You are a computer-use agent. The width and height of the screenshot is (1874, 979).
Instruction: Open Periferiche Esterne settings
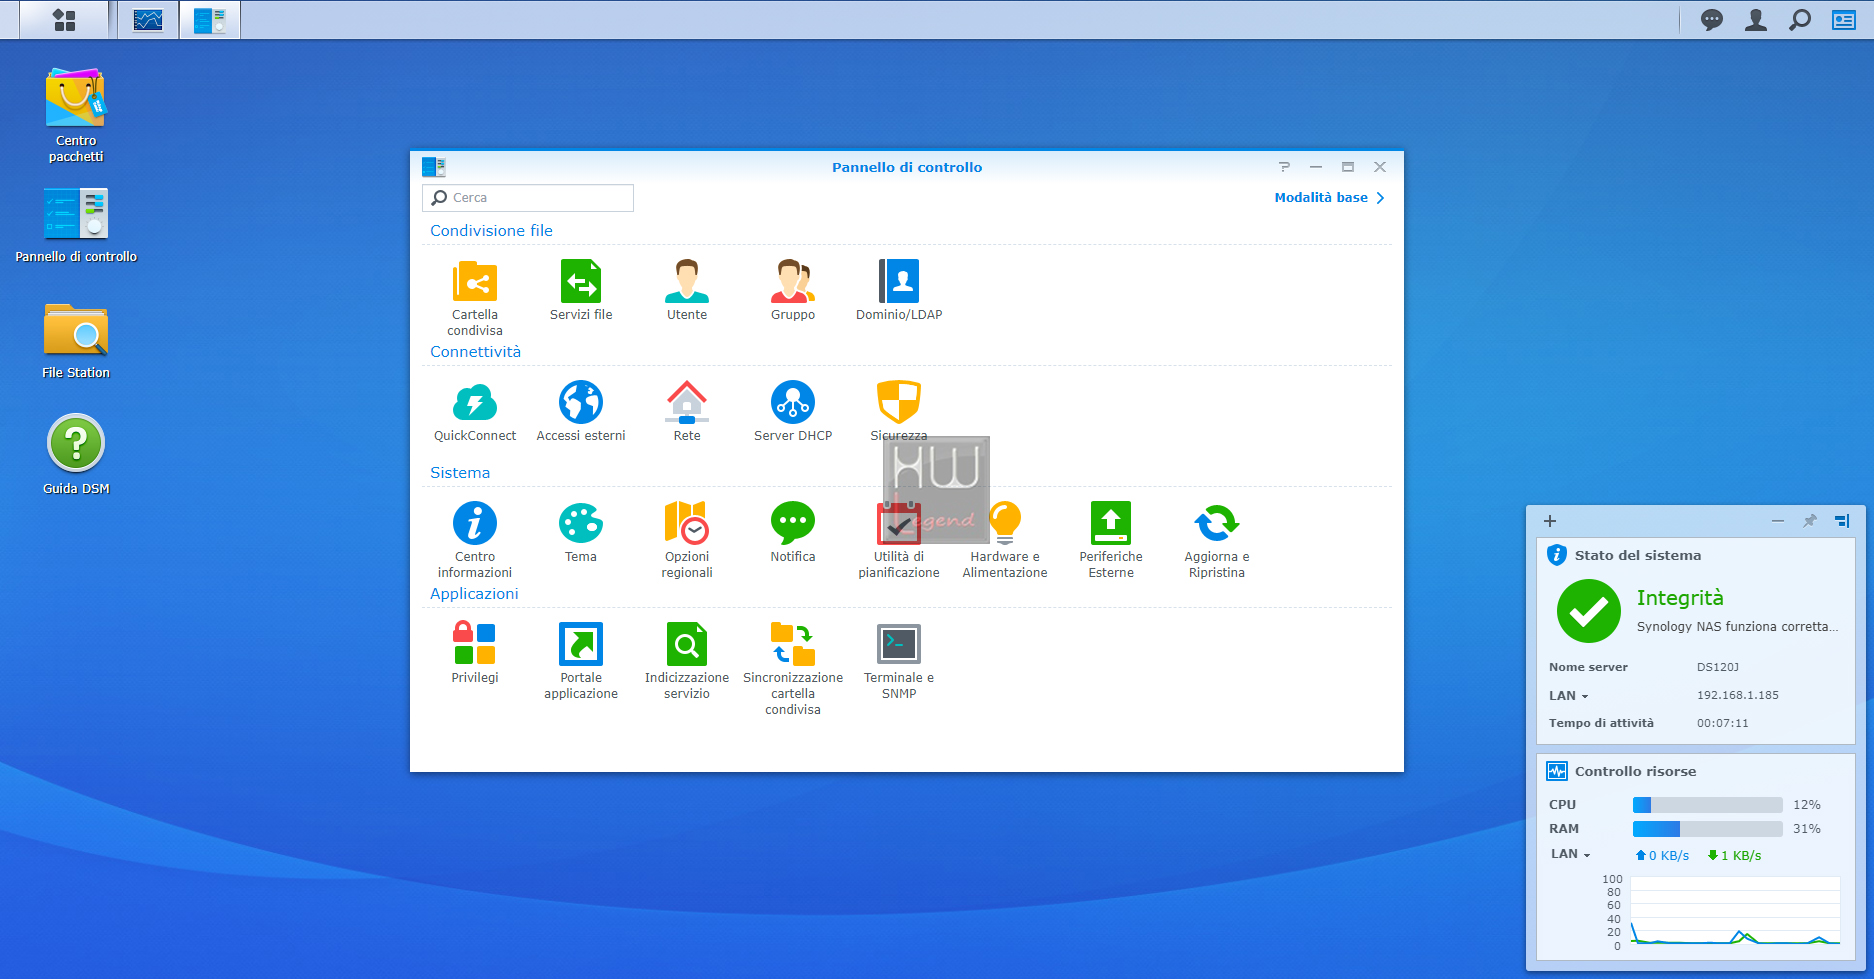tap(1111, 523)
